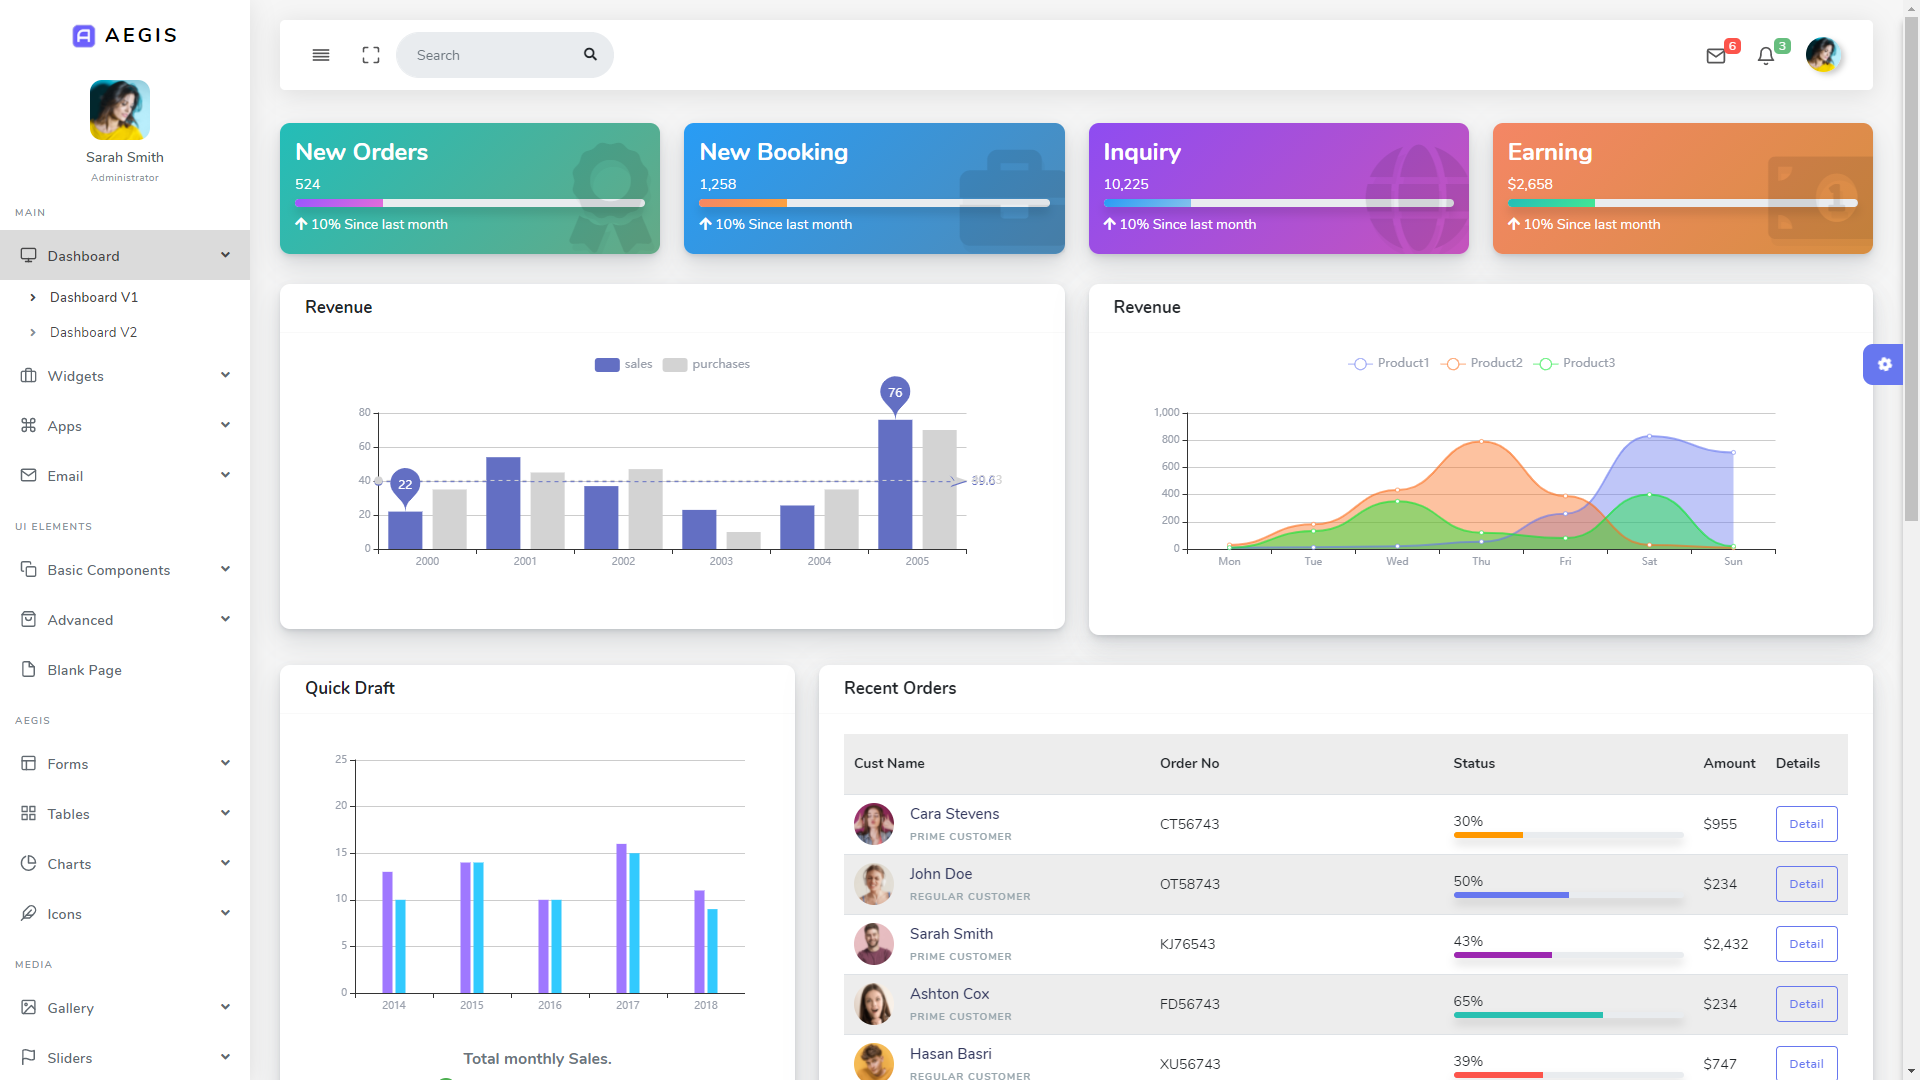
Task: Click the hamburger menu icon
Action: pyautogui.click(x=321, y=55)
